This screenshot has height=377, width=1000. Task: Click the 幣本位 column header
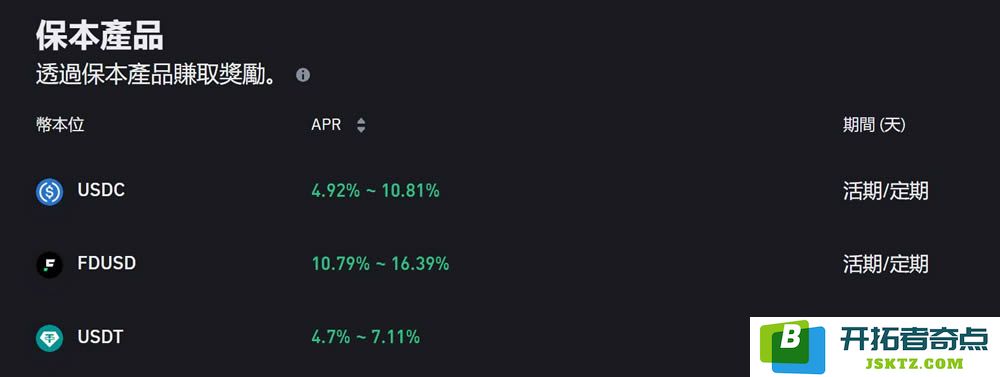pos(60,125)
